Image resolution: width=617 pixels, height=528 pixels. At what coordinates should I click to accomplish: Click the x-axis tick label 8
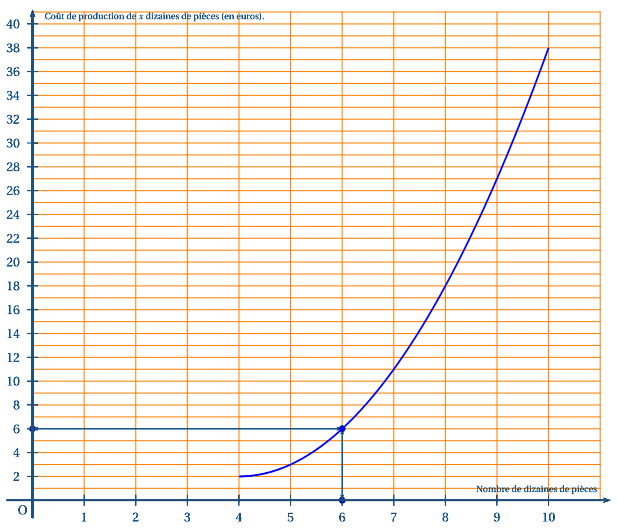445,517
